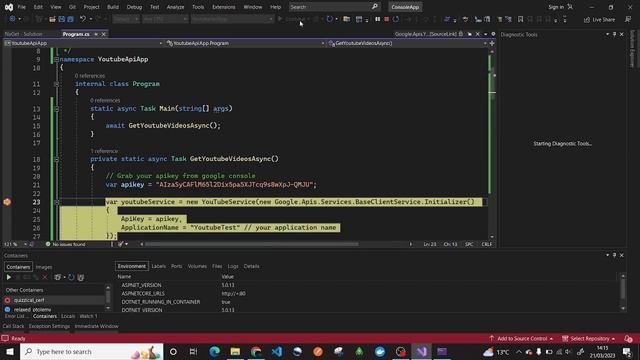Click the Visual Studio taskbar icon
Screen dimensions: 640x360
tap(421, 351)
